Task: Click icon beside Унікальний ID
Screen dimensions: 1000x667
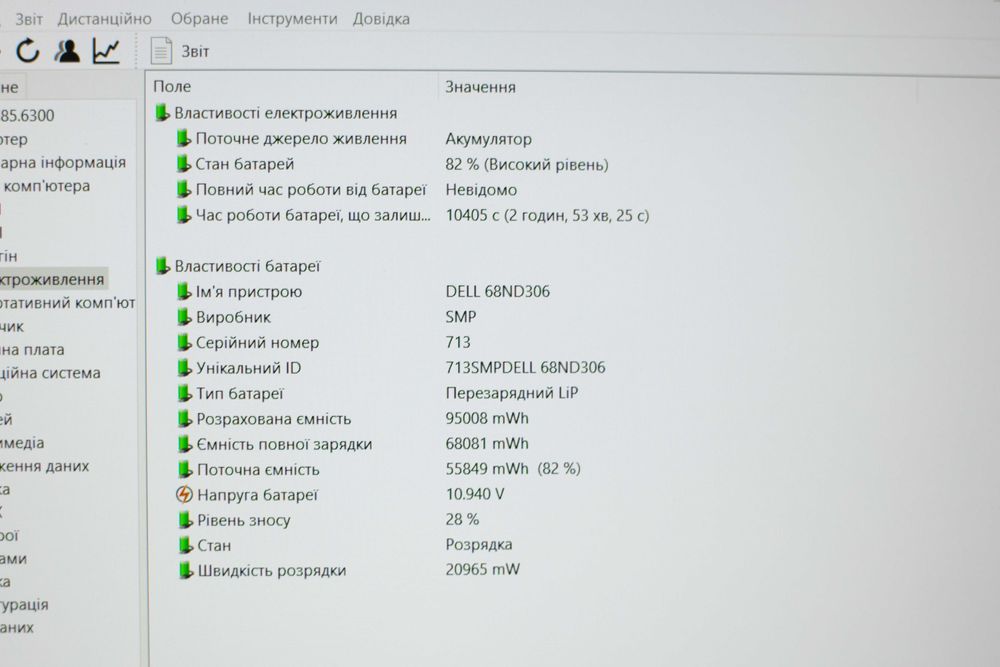Action: click(184, 368)
